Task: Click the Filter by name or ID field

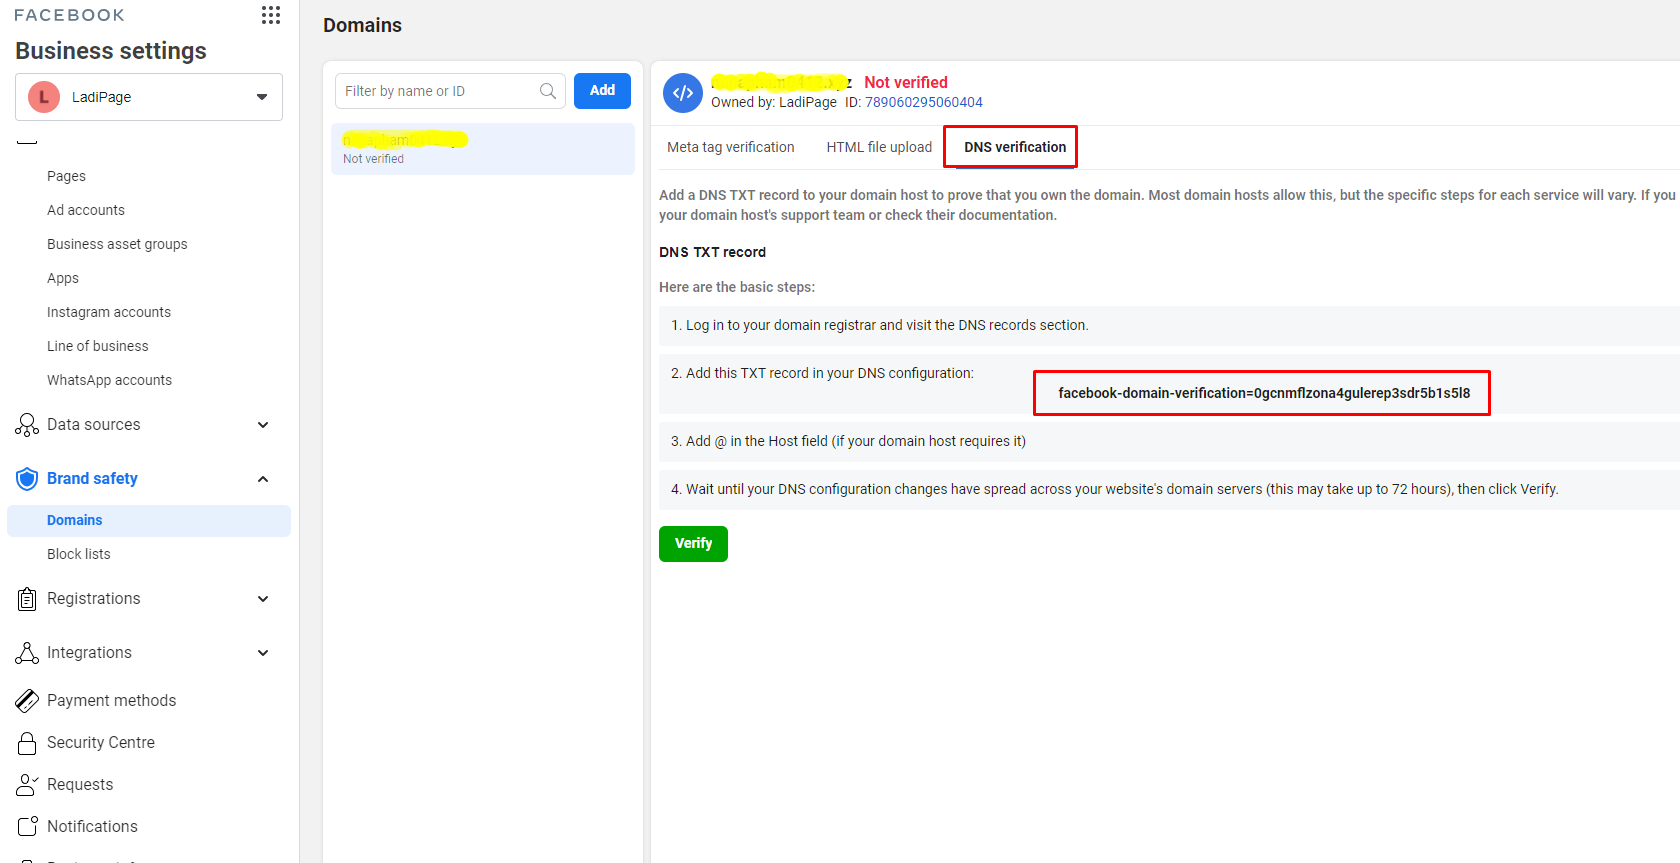Action: [438, 91]
